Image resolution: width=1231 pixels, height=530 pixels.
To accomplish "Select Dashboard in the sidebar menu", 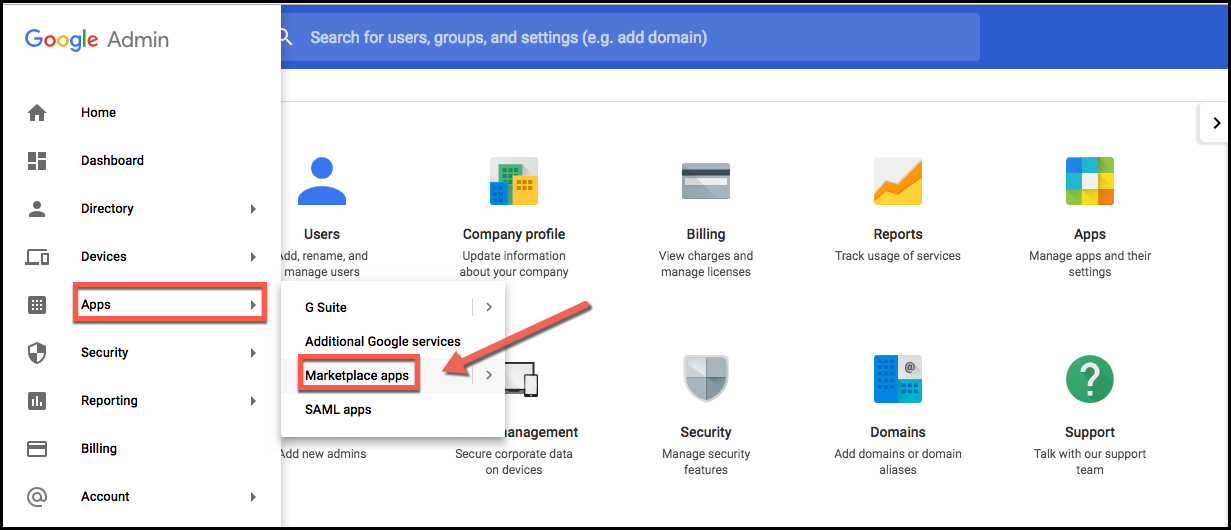I will 112,161.
